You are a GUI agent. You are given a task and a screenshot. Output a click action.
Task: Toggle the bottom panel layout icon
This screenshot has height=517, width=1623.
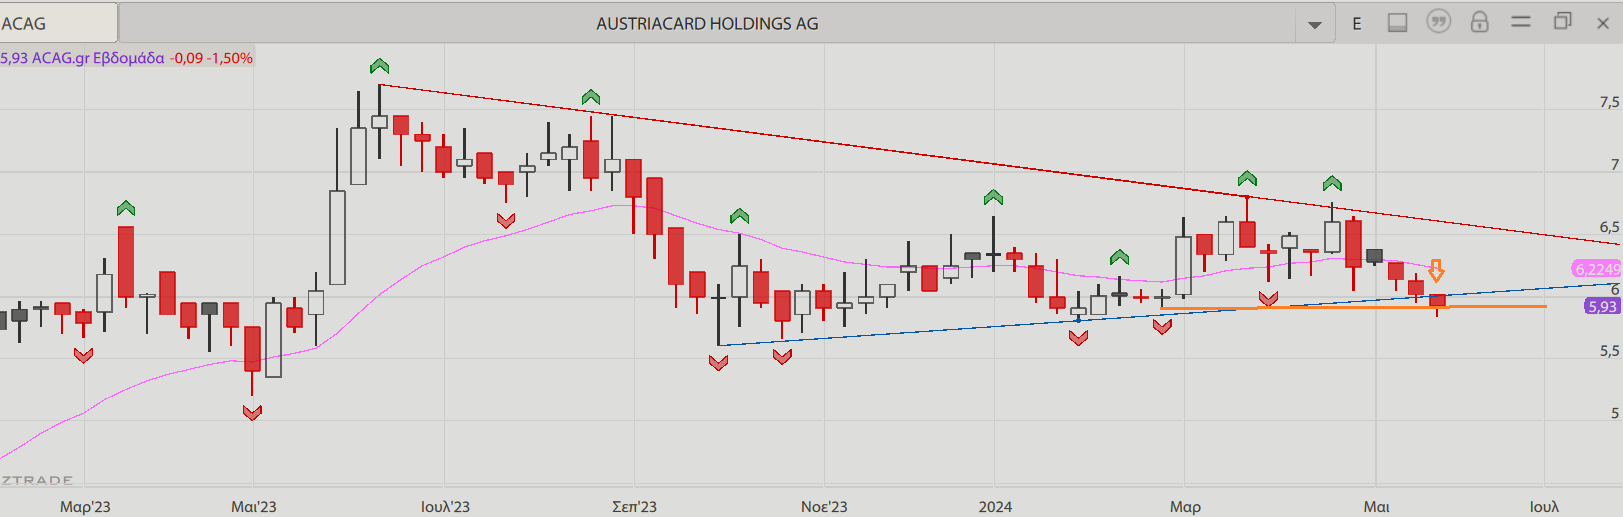(x=1397, y=22)
